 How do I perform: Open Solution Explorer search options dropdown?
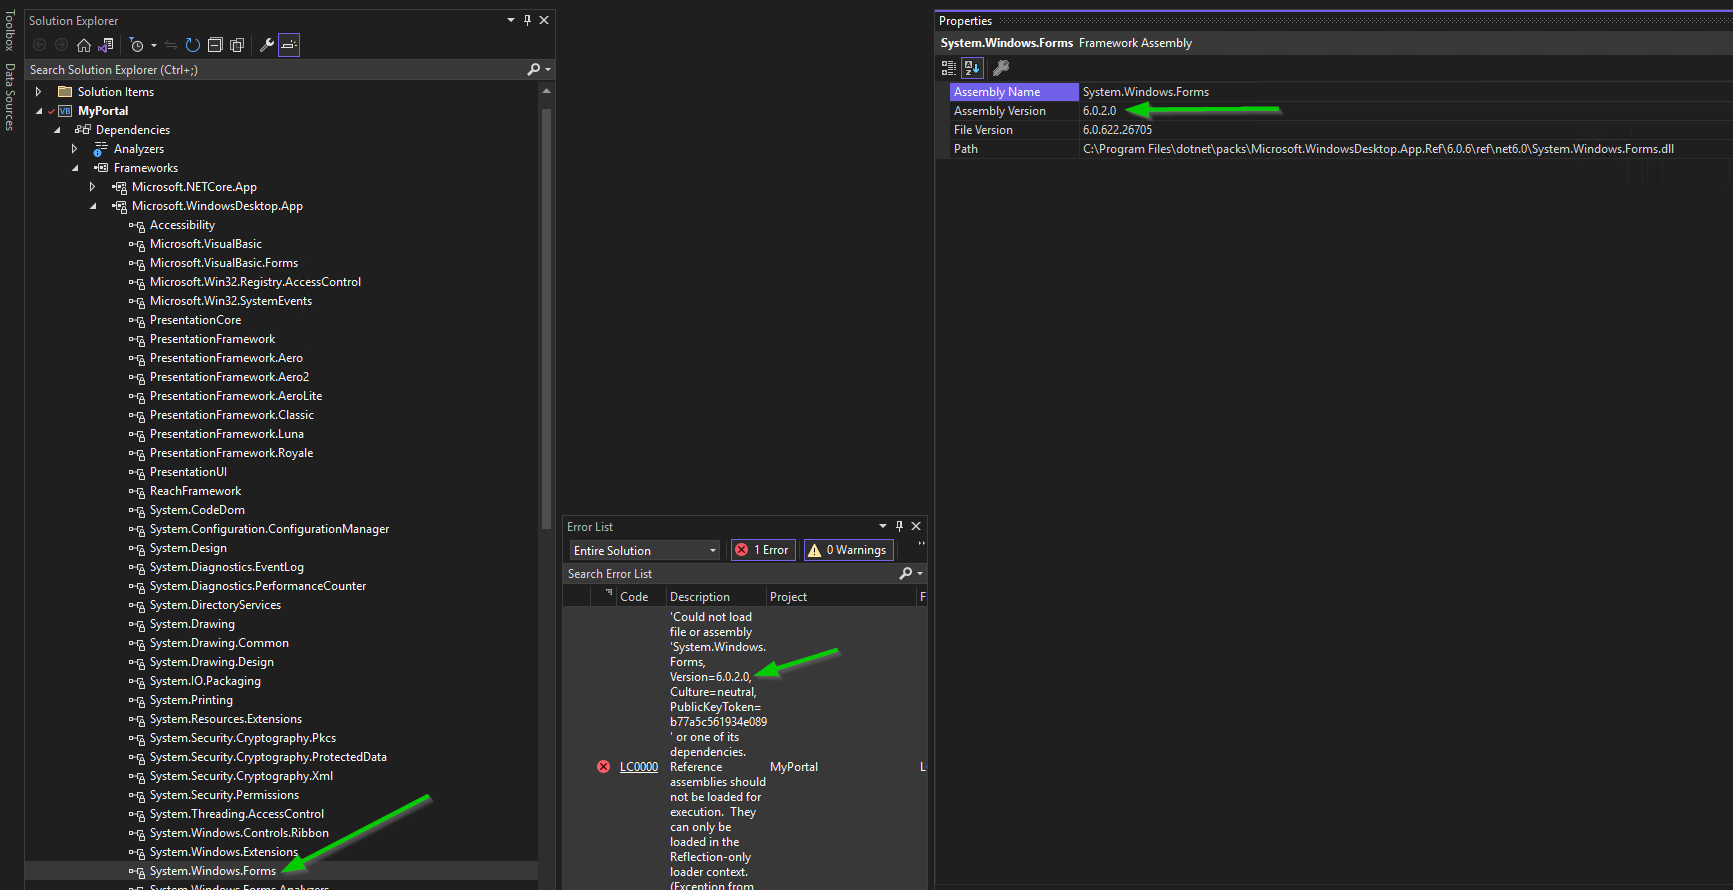click(x=548, y=70)
